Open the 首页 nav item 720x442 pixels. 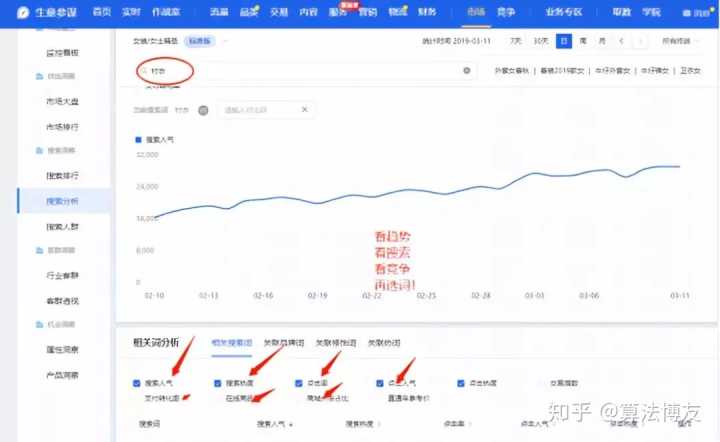click(101, 12)
